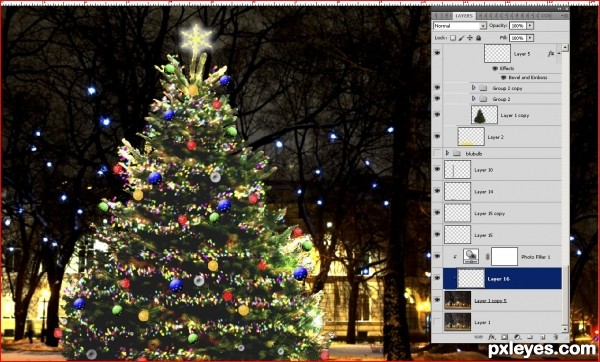The width and height of the screenshot is (600, 362).
Task: Select the Layer 1 copy 5 thumbnail
Action: [x=458, y=300]
